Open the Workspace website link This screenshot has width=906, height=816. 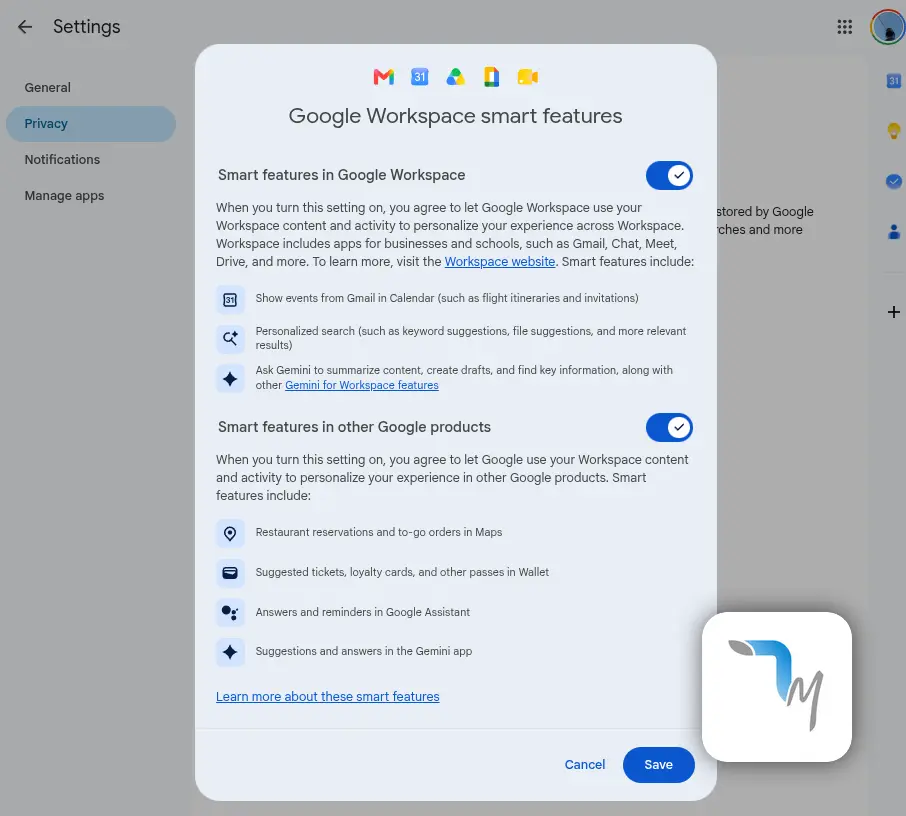(x=500, y=261)
